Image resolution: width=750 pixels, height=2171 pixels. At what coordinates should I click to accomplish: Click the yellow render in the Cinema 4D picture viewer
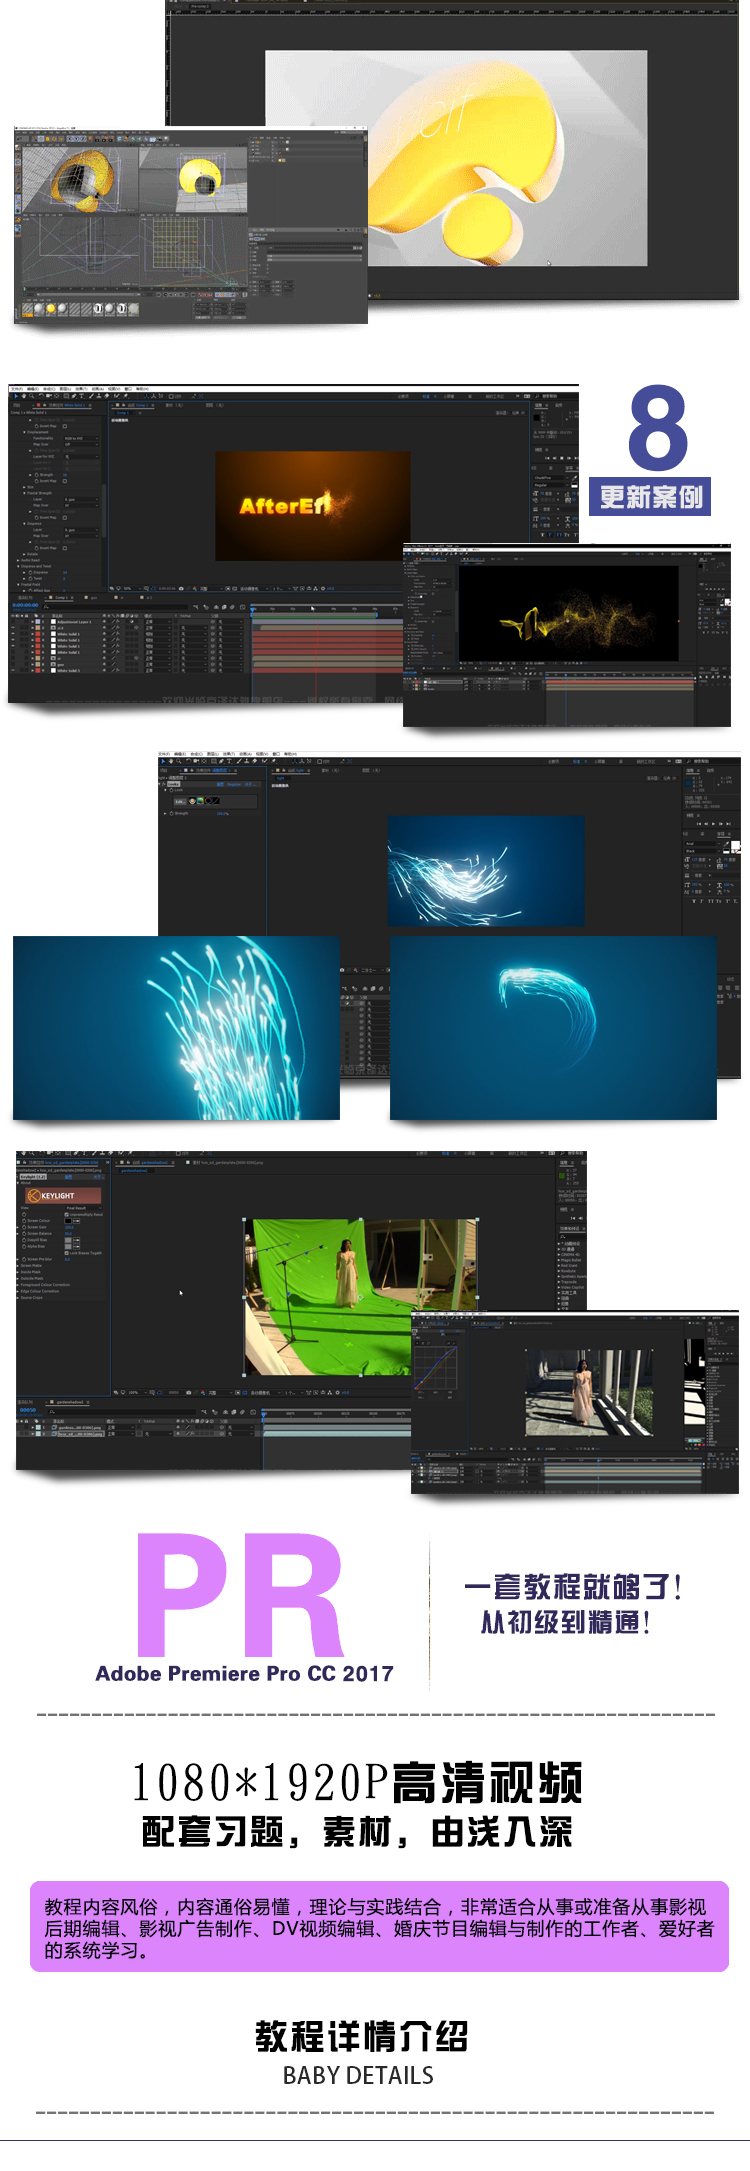coord(456,158)
